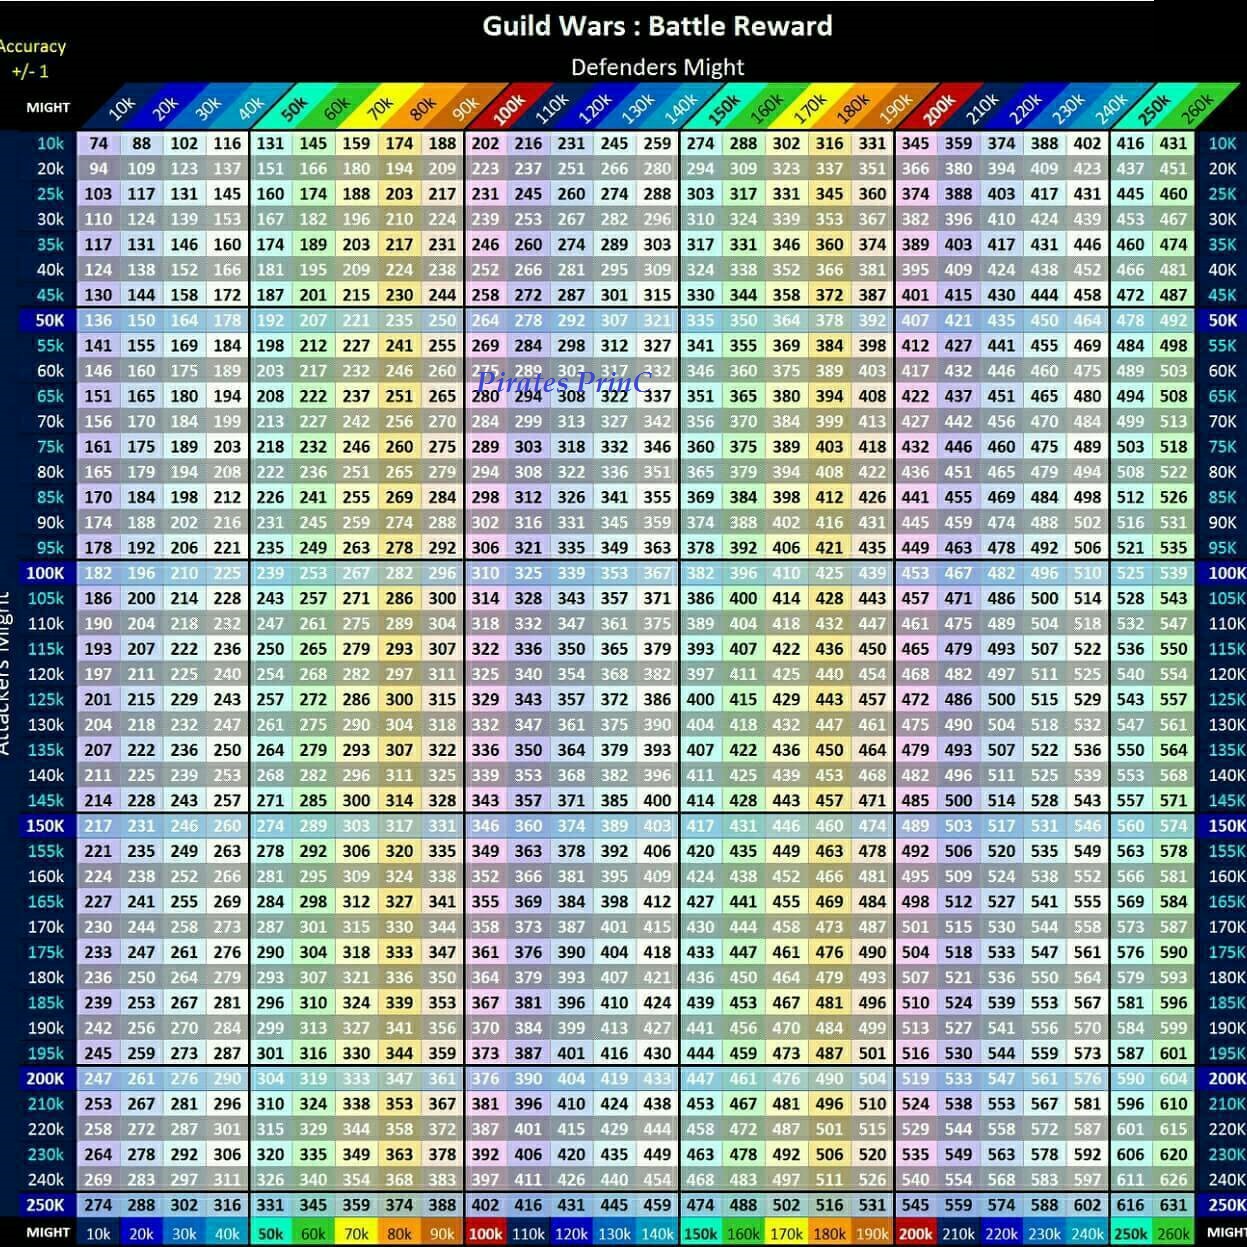The width and height of the screenshot is (1247, 1247).
Task: Select the 10k column header in top row
Action: (122, 107)
